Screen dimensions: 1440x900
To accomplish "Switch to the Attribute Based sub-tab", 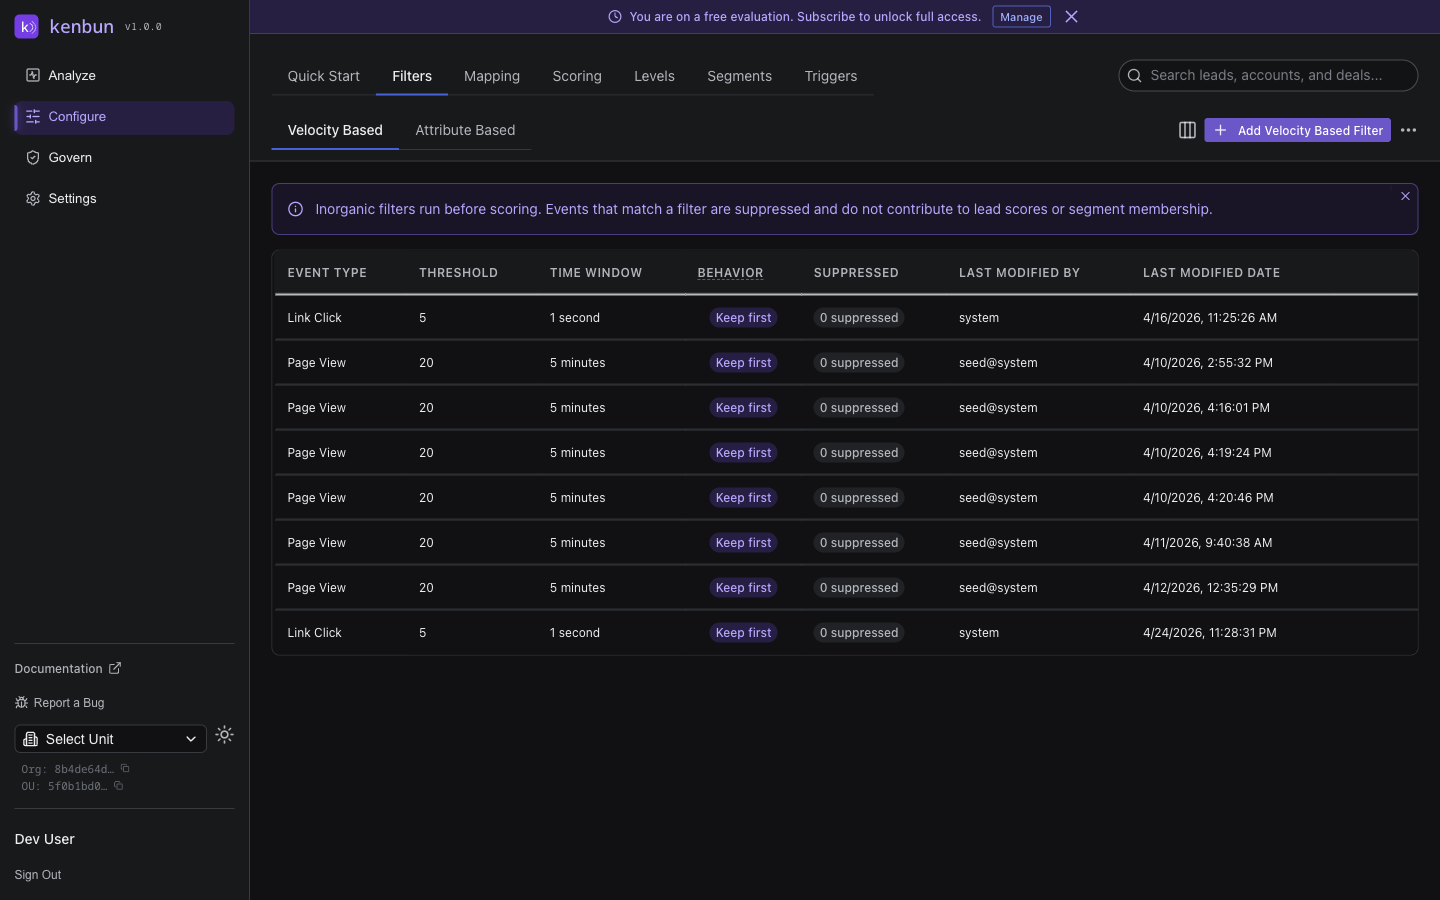I will (x=465, y=130).
